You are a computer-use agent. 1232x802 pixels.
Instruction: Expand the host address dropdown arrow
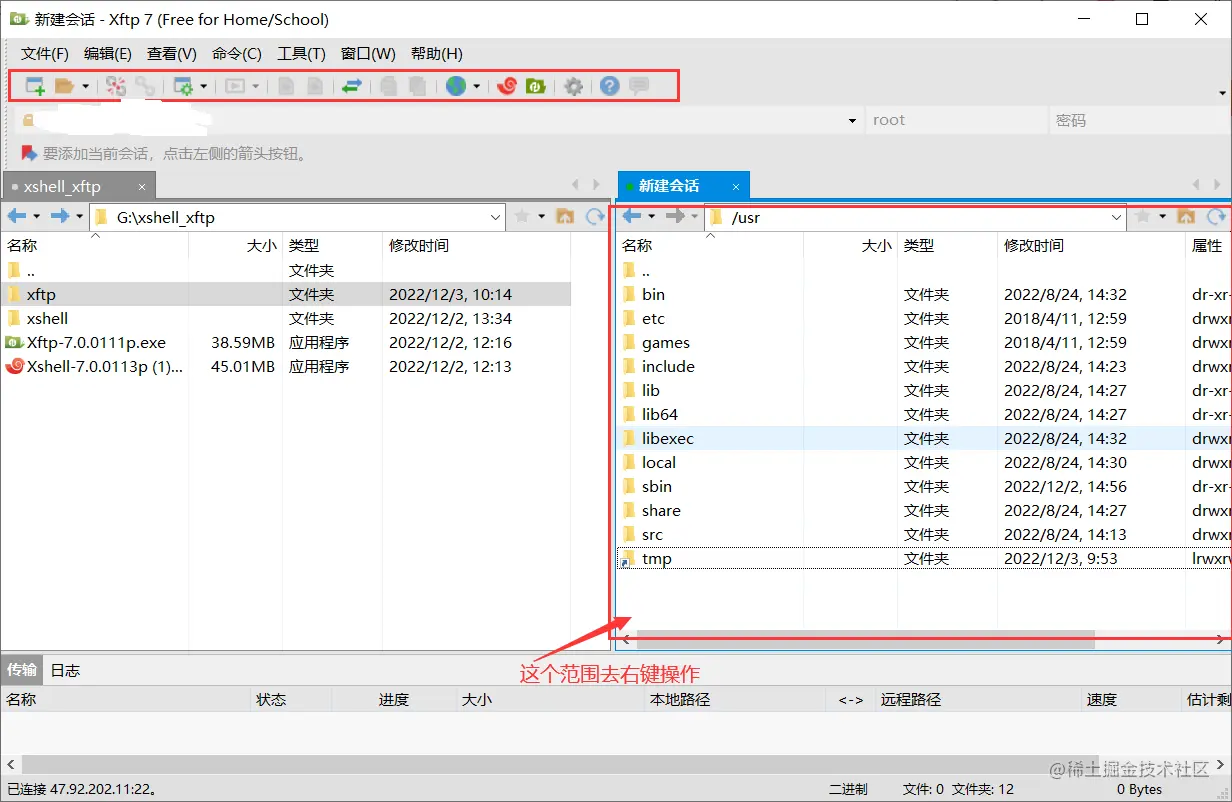(x=852, y=120)
